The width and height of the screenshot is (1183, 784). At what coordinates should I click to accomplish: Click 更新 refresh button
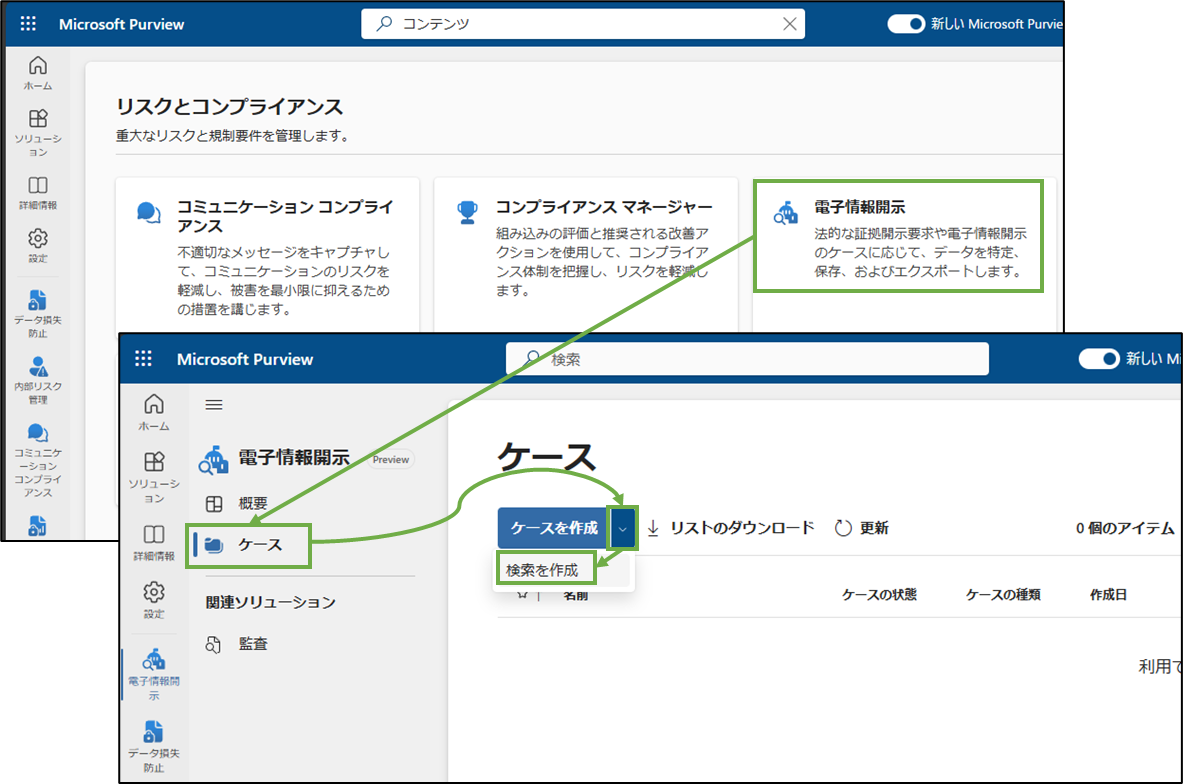click(862, 528)
